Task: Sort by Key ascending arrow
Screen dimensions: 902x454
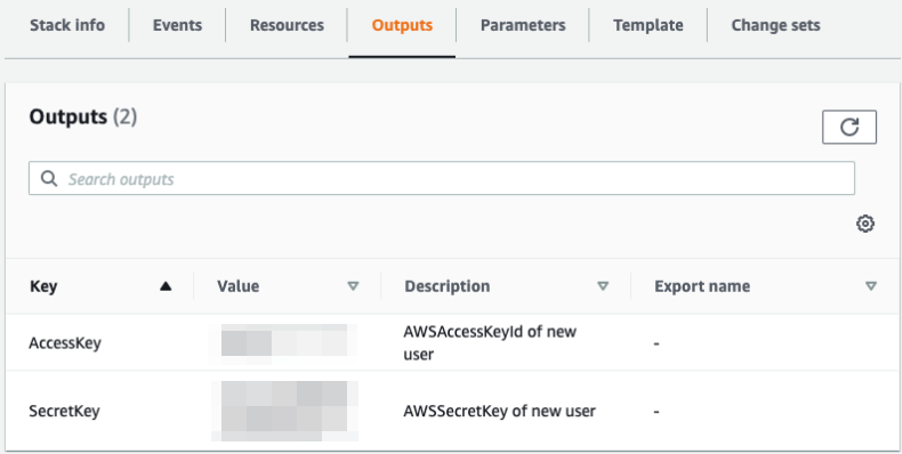Action: click(166, 286)
